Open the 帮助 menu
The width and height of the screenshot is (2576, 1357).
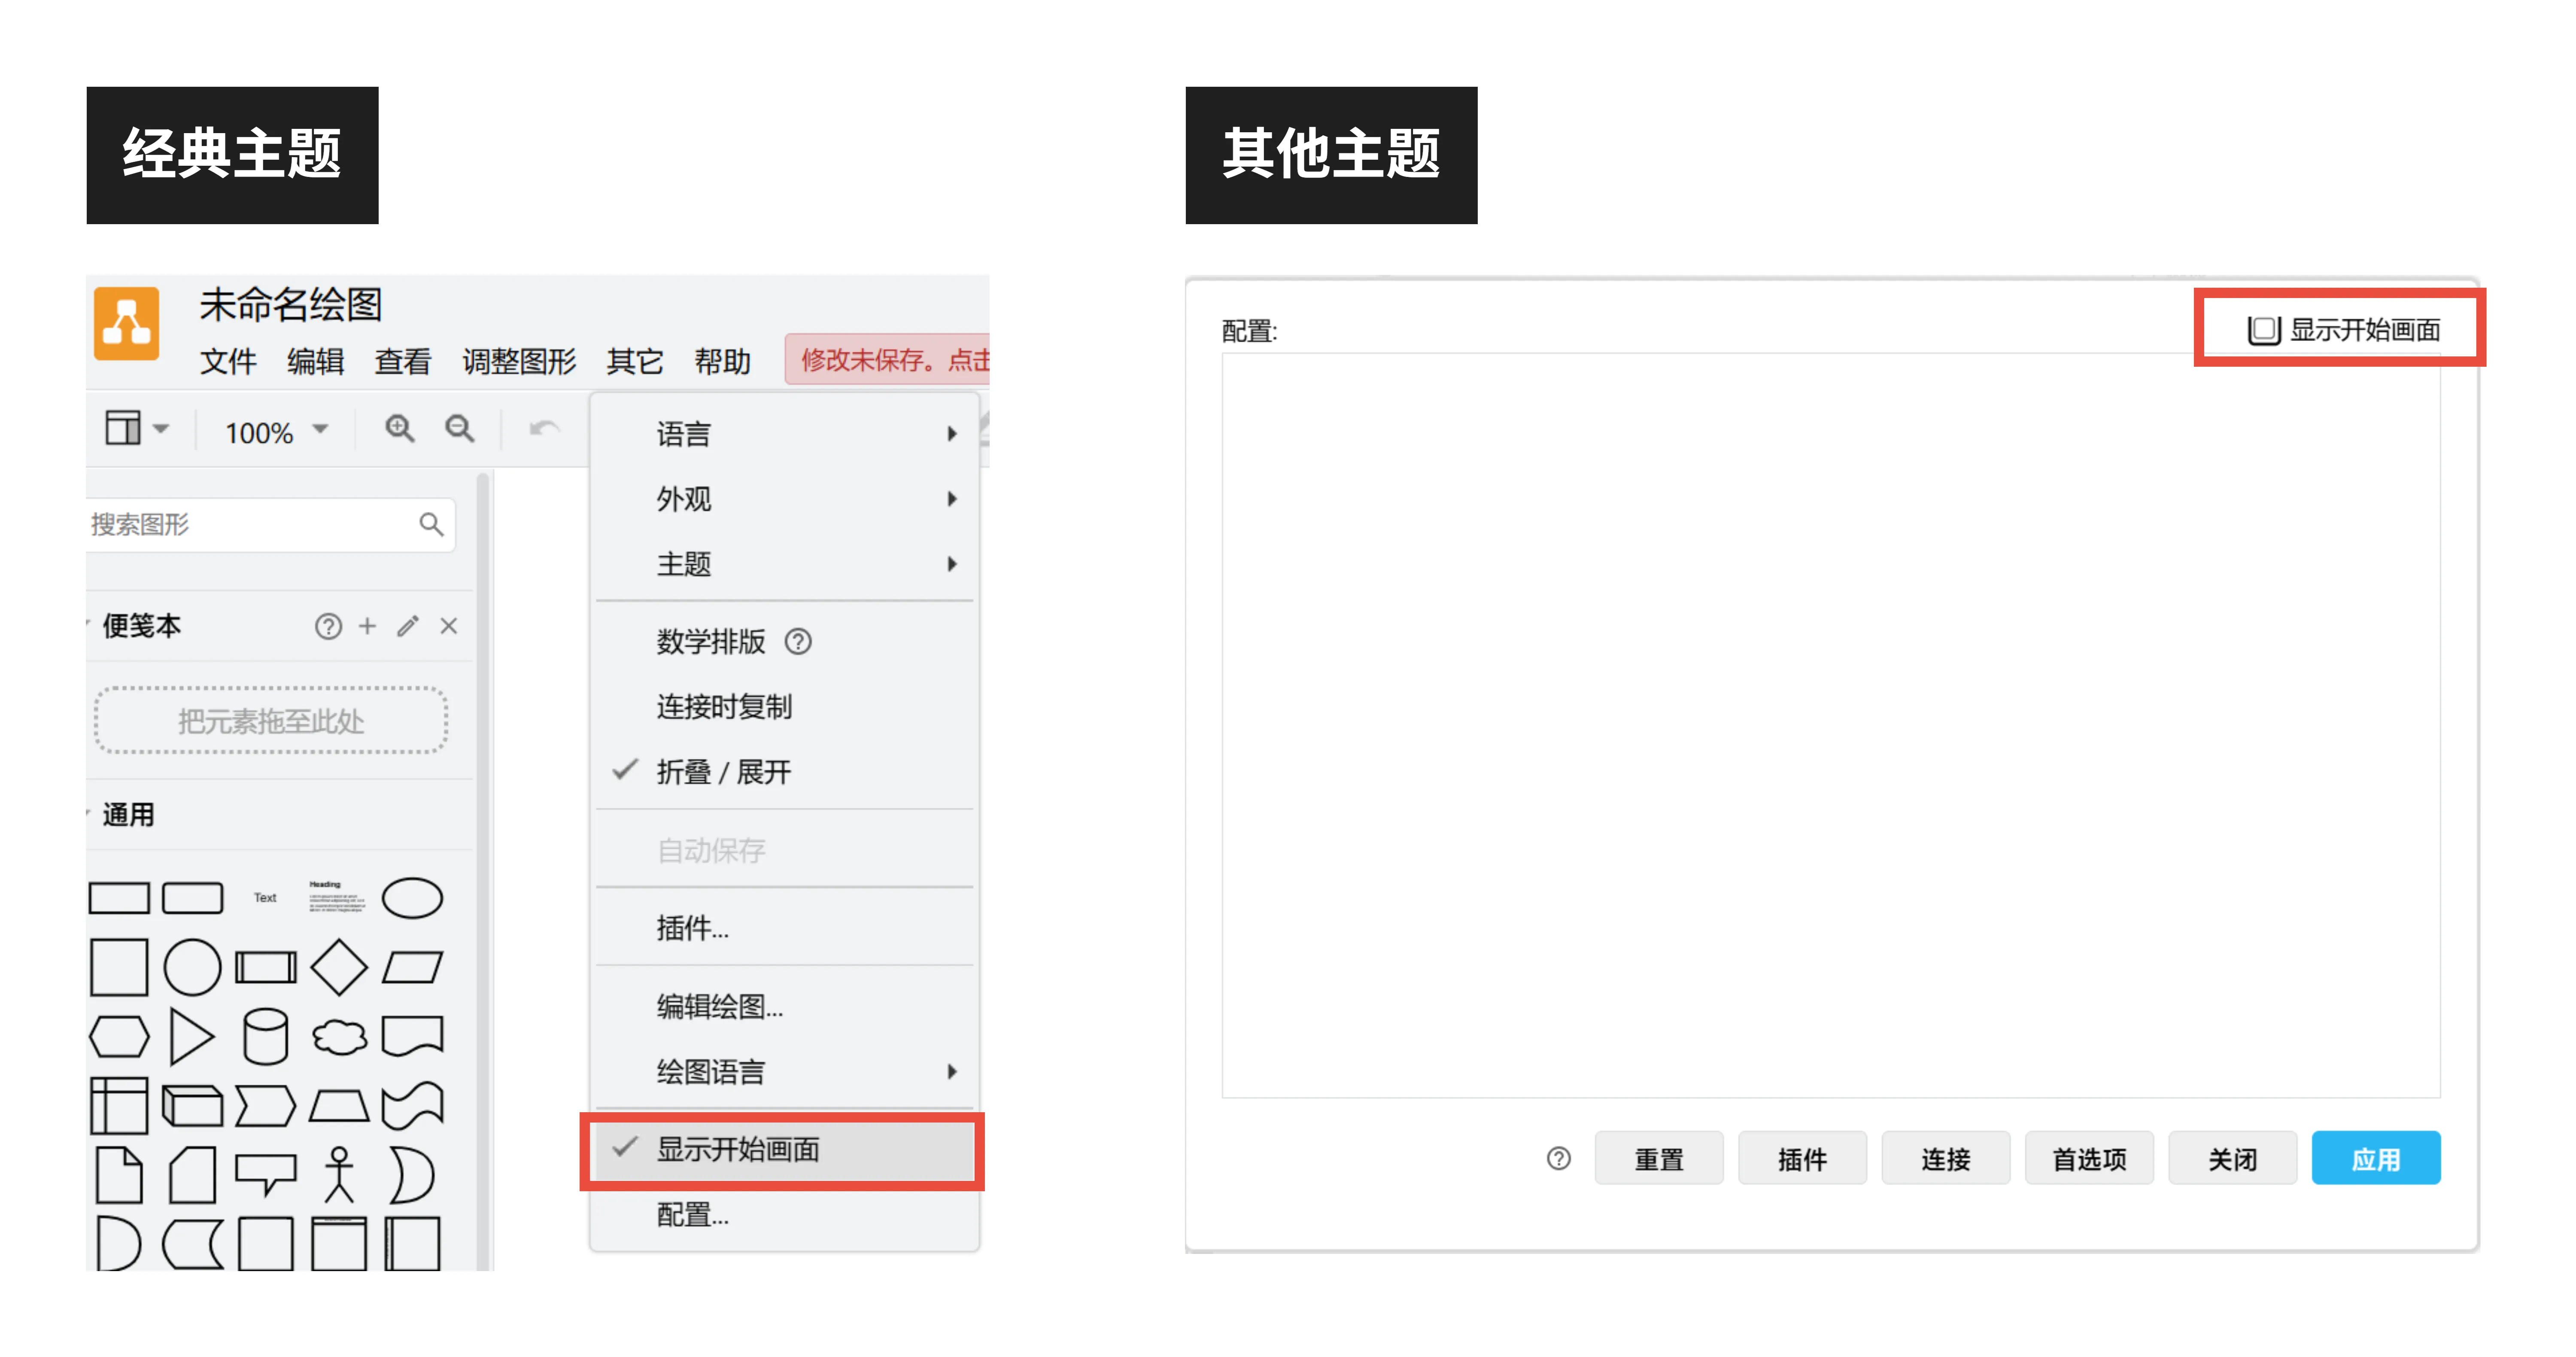tap(722, 361)
